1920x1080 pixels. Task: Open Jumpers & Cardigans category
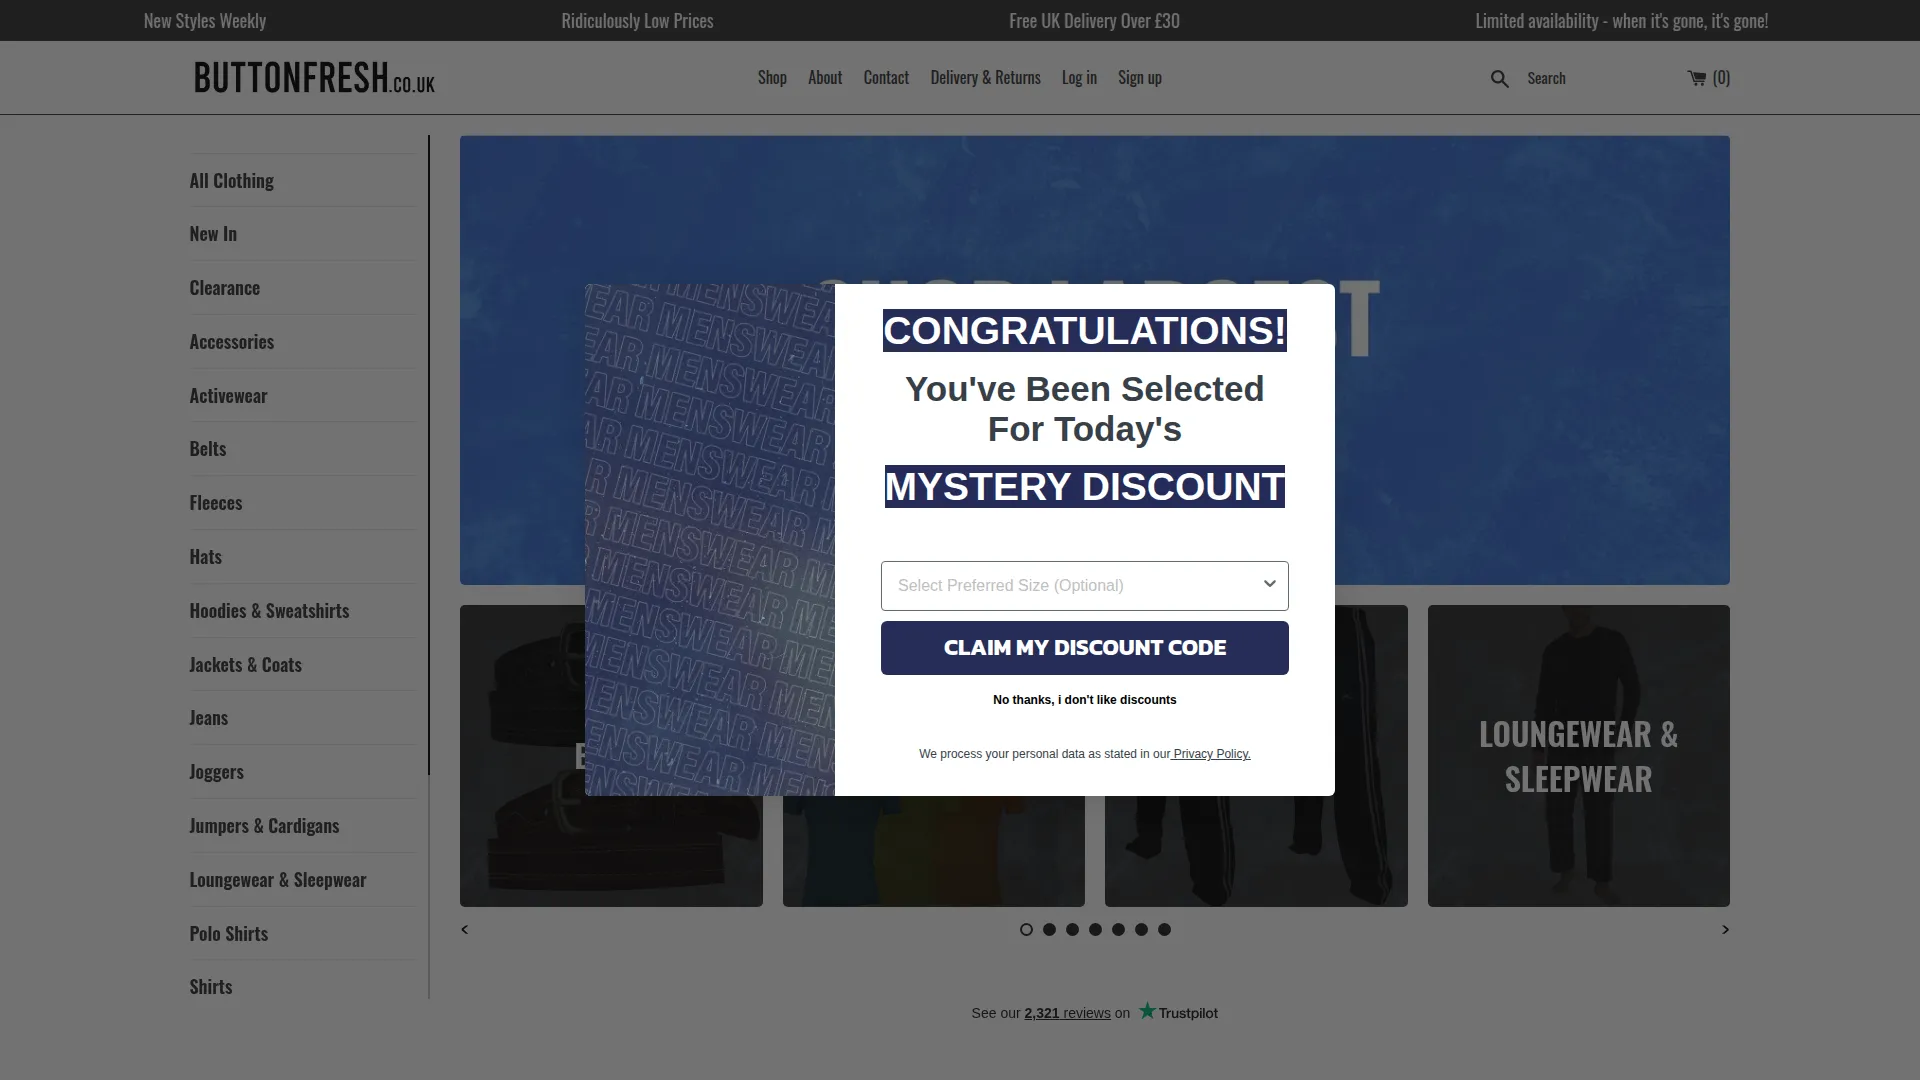[264, 826]
